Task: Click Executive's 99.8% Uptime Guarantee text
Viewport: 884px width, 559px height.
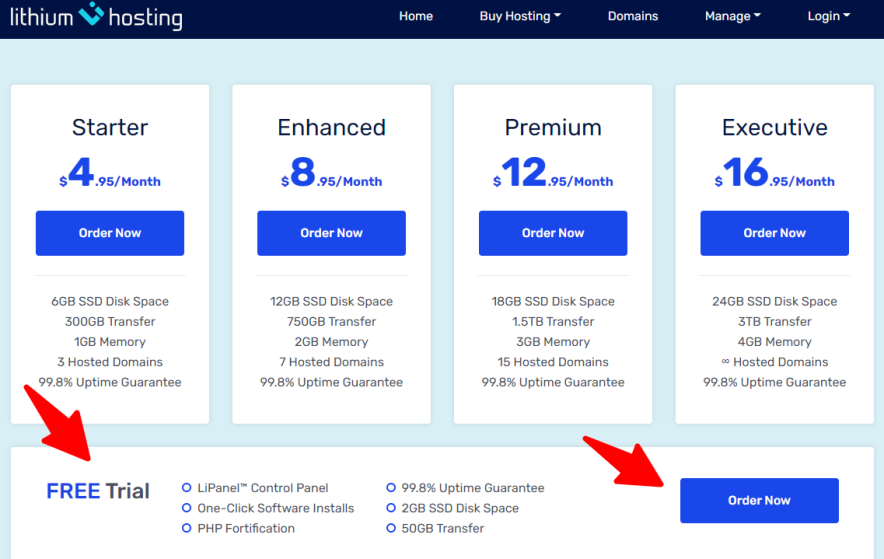Action: [x=775, y=382]
